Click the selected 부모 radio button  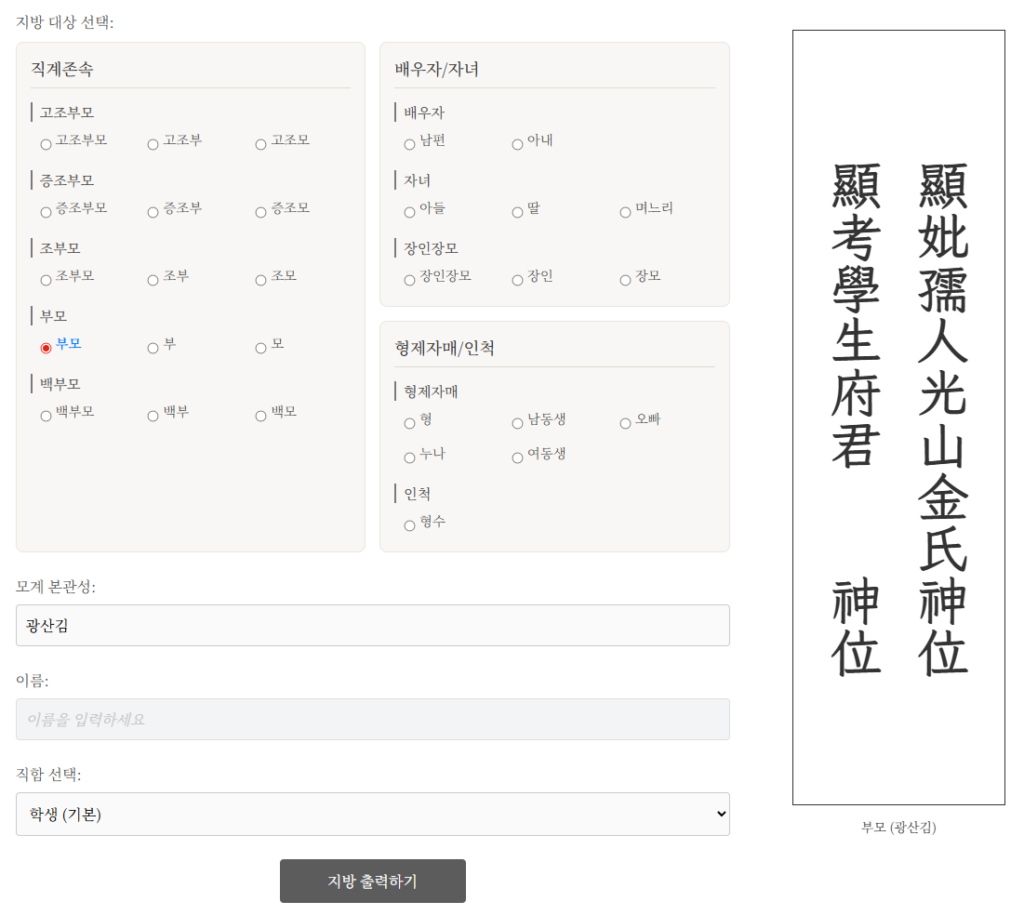46,348
